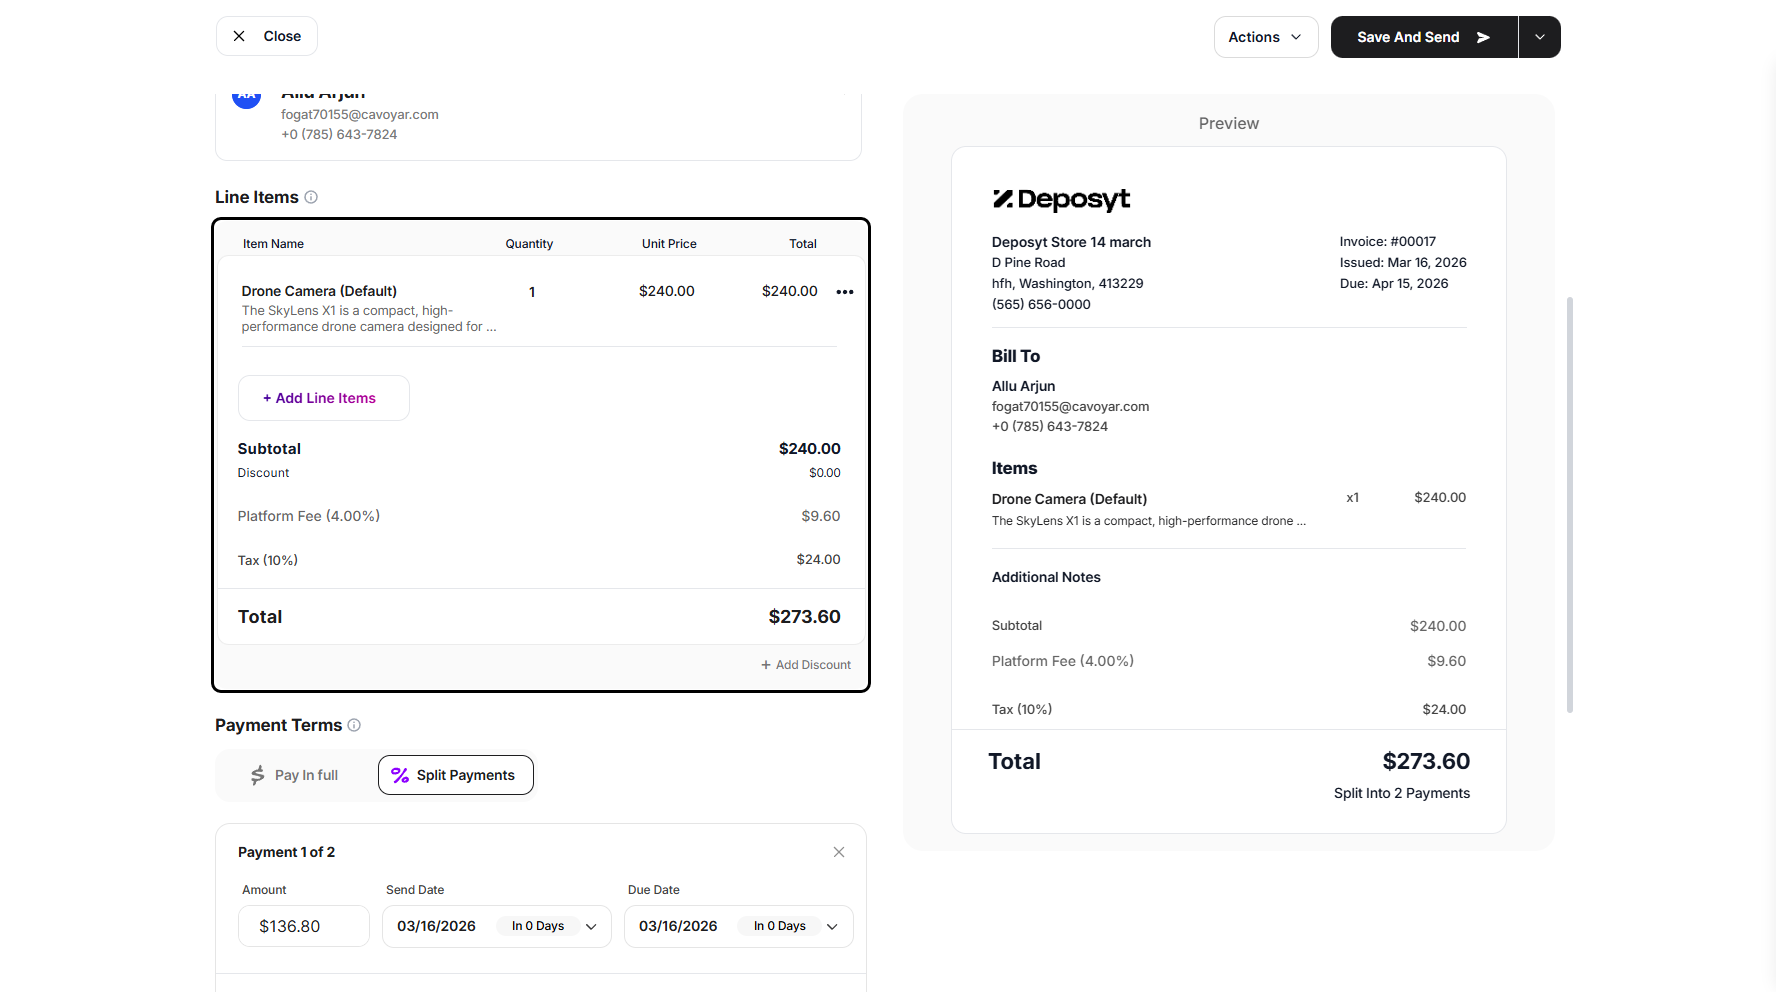
Task: Click the $240.00 unit price cell
Action: 667,291
